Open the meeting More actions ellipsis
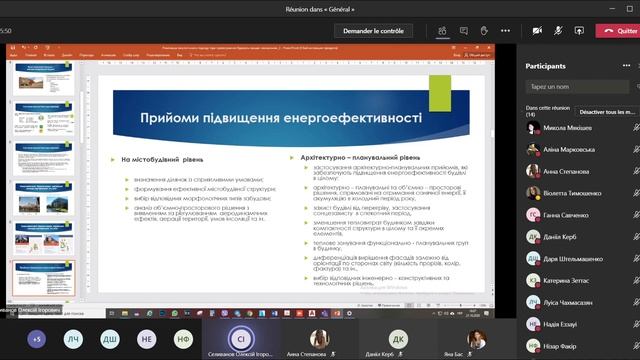The width and height of the screenshot is (640, 360). [x=505, y=31]
